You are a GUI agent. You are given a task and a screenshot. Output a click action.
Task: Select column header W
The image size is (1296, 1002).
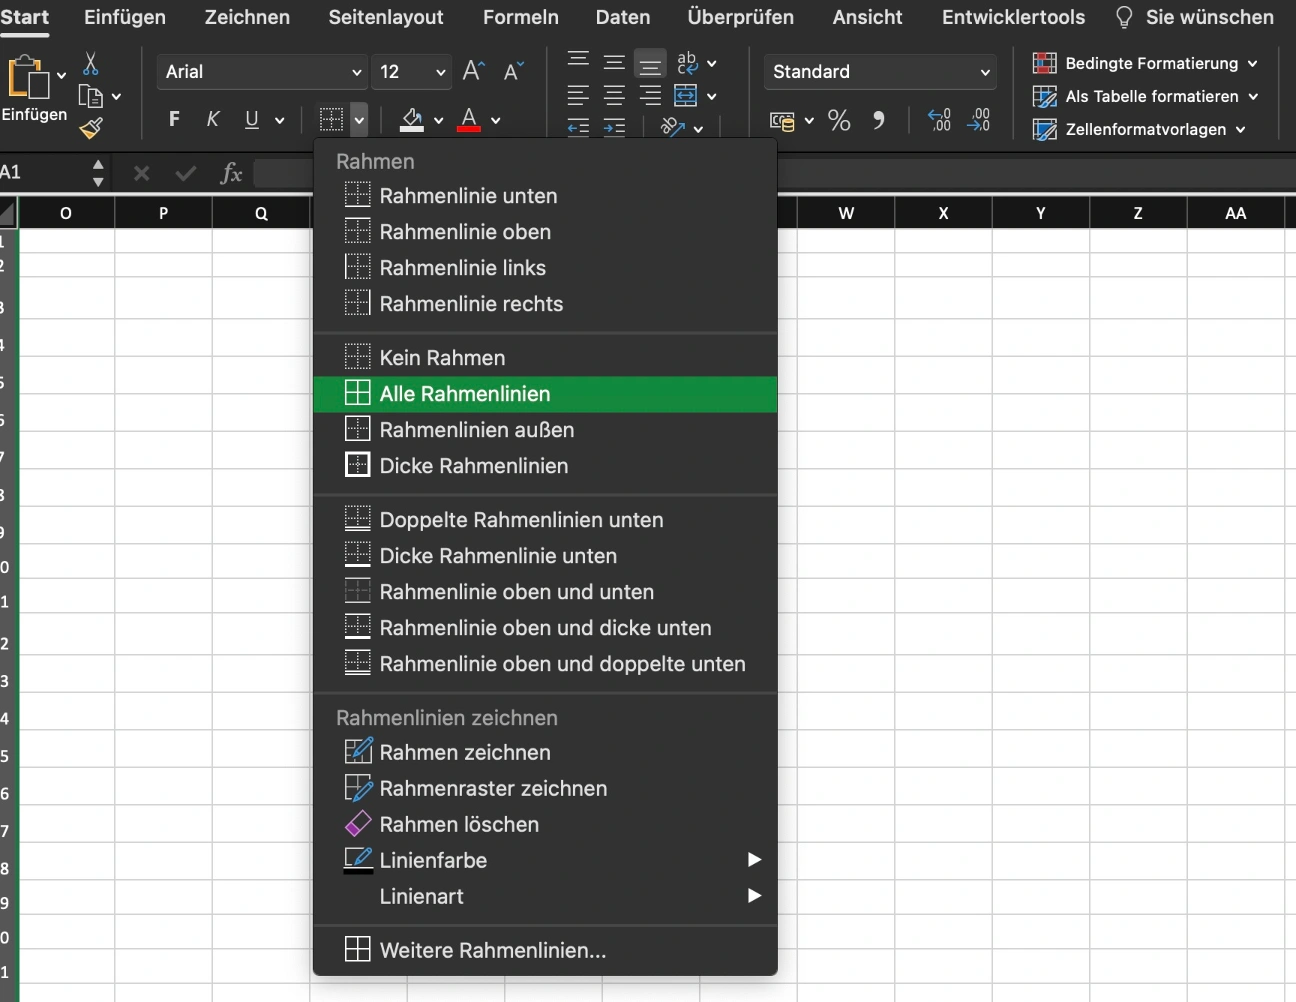click(x=846, y=213)
